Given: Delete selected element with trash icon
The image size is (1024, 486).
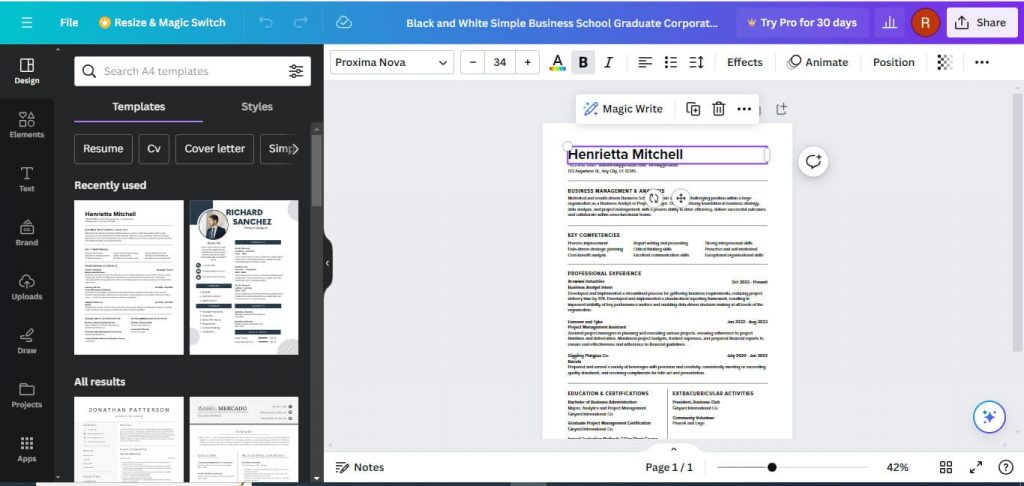Looking at the screenshot, I should 718,109.
